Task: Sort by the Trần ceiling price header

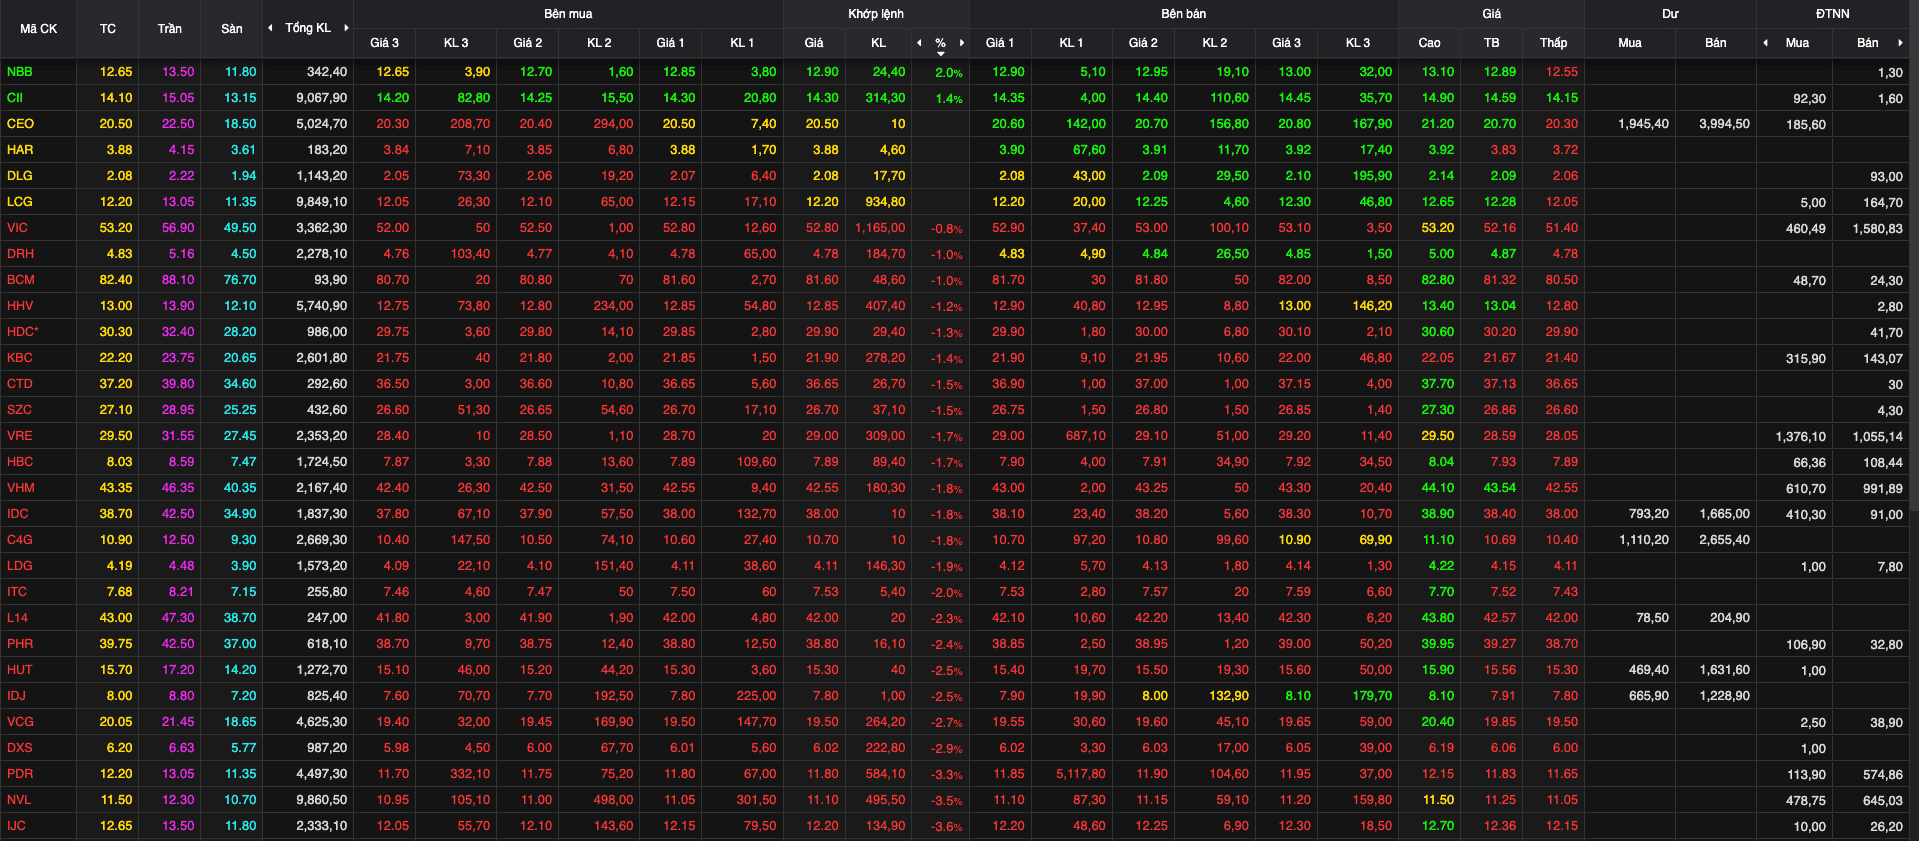Action: tap(170, 29)
